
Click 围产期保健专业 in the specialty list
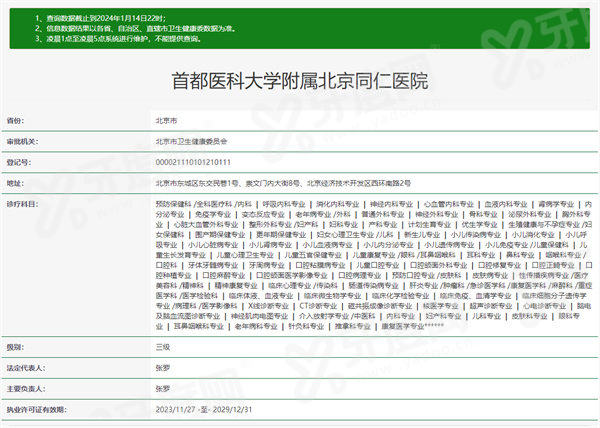(x=220, y=235)
